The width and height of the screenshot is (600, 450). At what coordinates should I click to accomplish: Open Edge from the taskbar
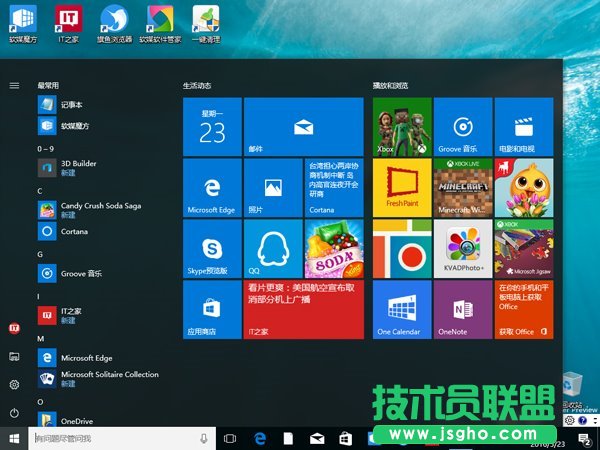click(260, 439)
